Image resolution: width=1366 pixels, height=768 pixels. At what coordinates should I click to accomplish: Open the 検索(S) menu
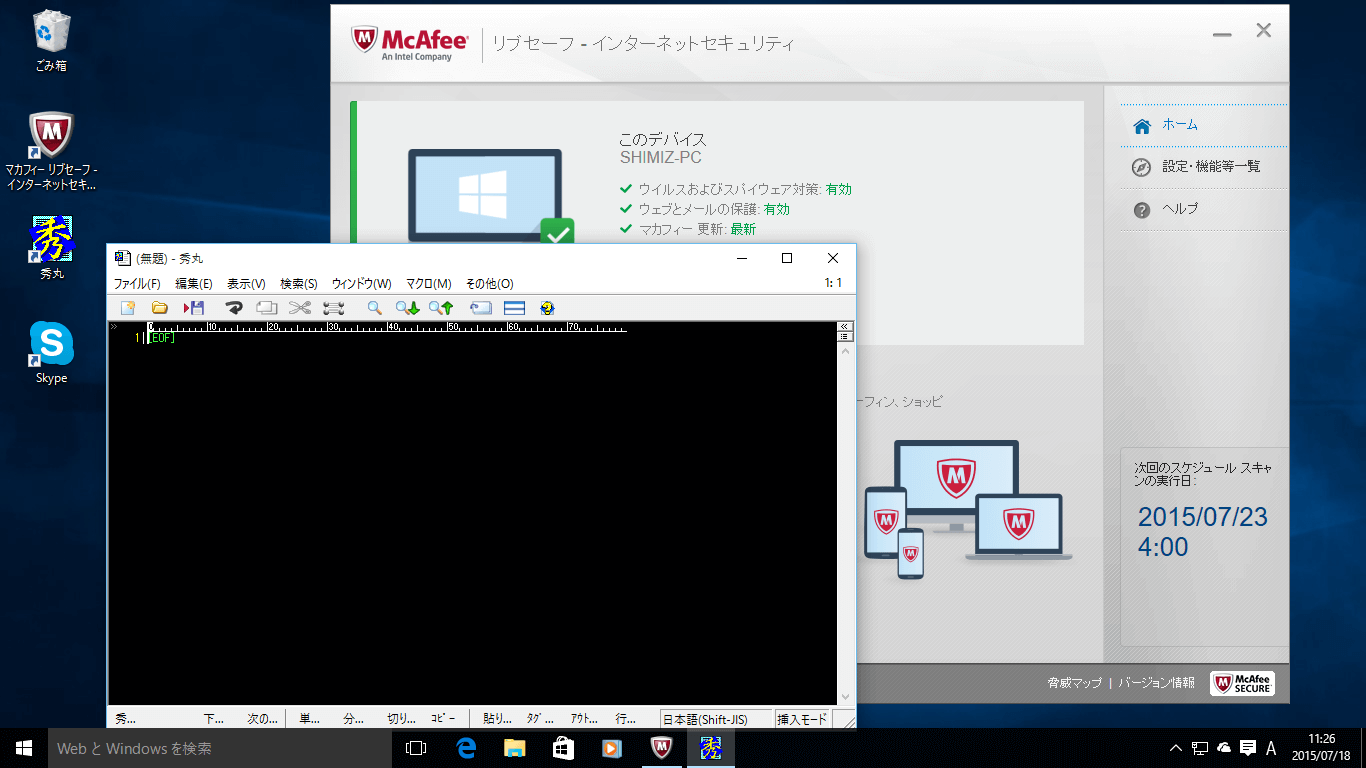[x=299, y=284]
